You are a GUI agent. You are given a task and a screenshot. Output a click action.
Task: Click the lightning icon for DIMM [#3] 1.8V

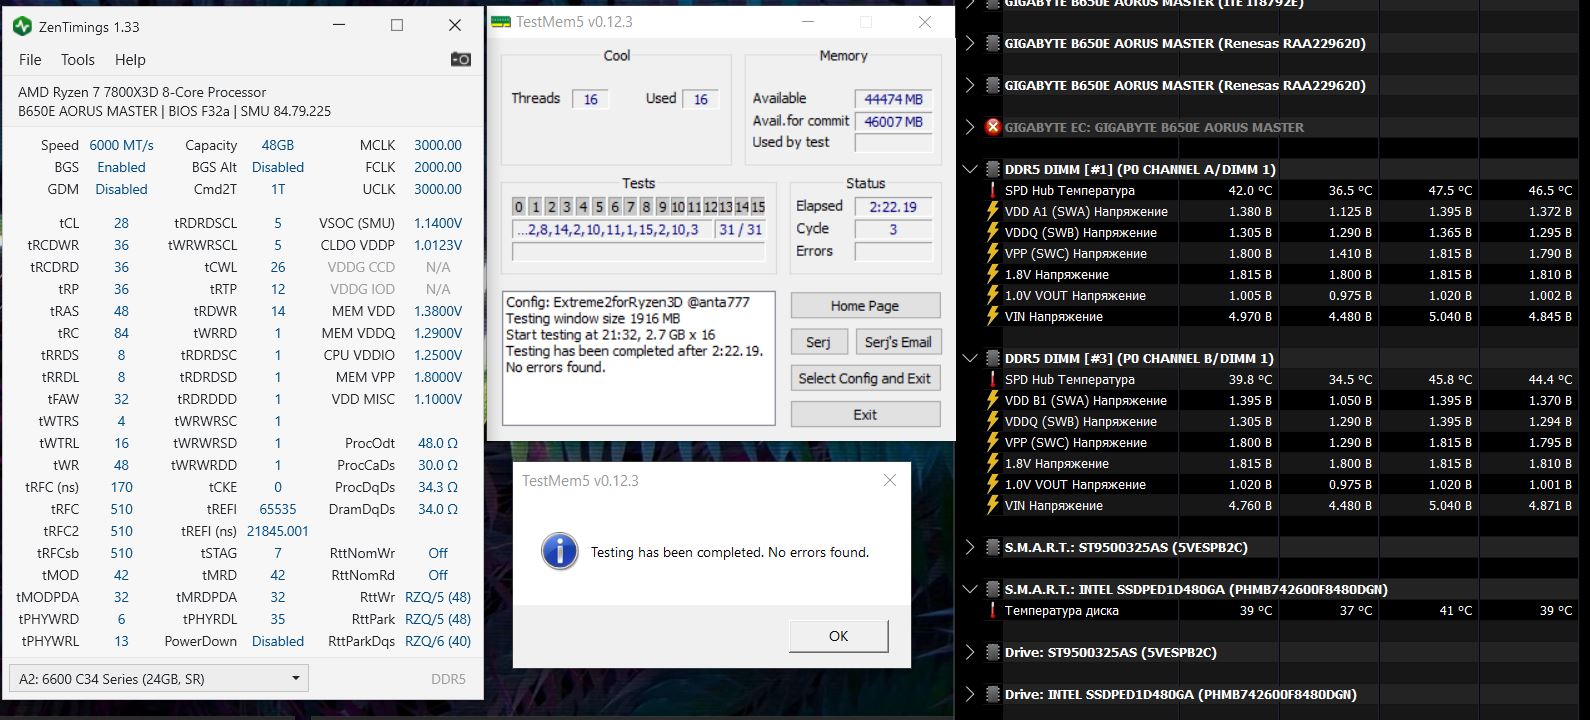coord(992,463)
